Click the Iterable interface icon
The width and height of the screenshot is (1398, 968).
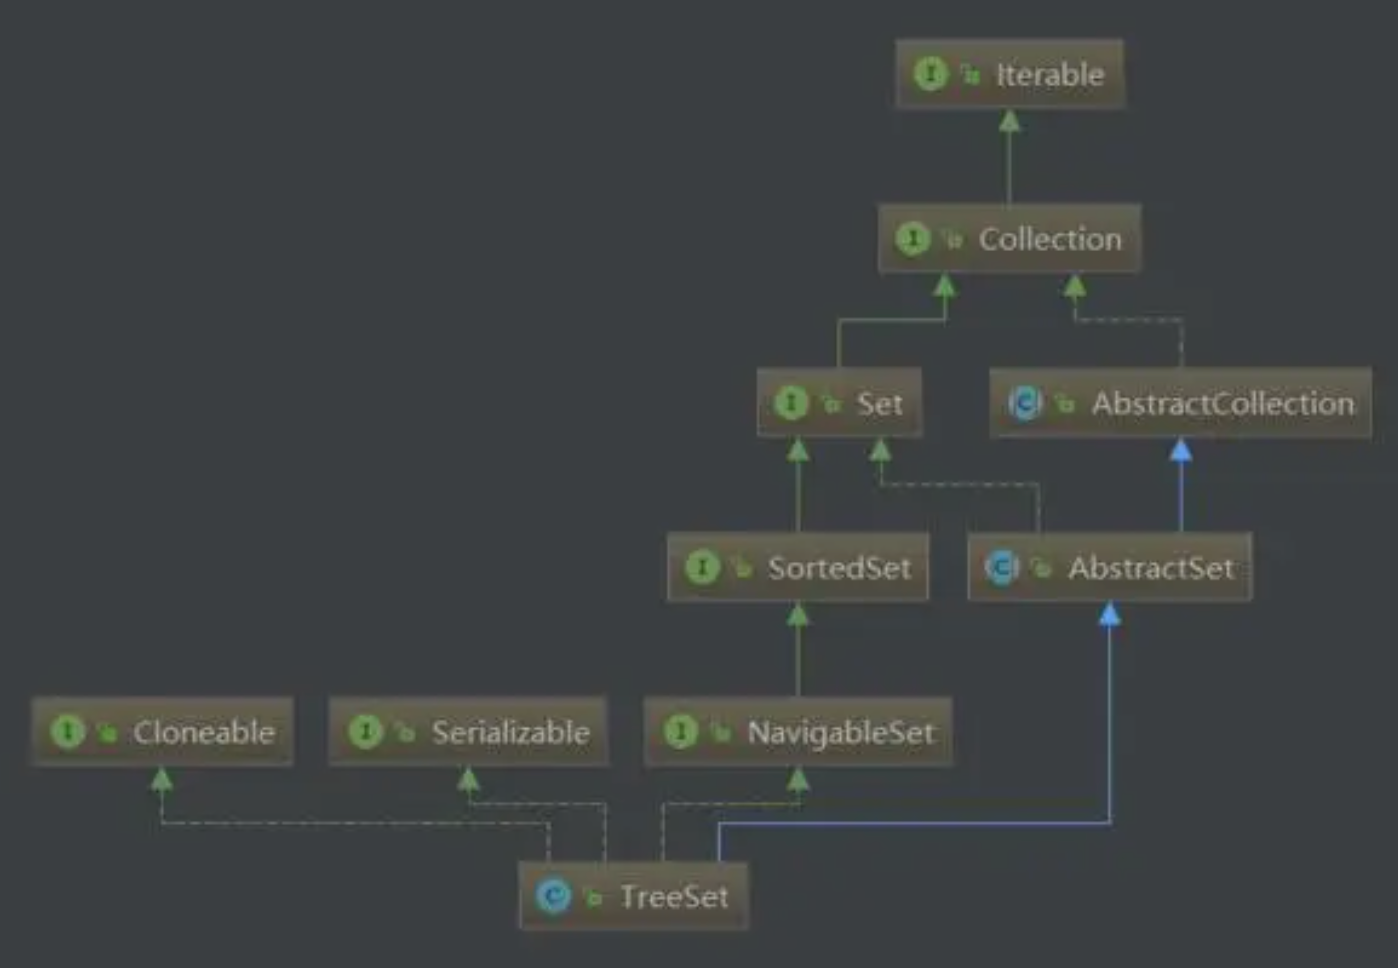pyautogui.click(x=930, y=74)
